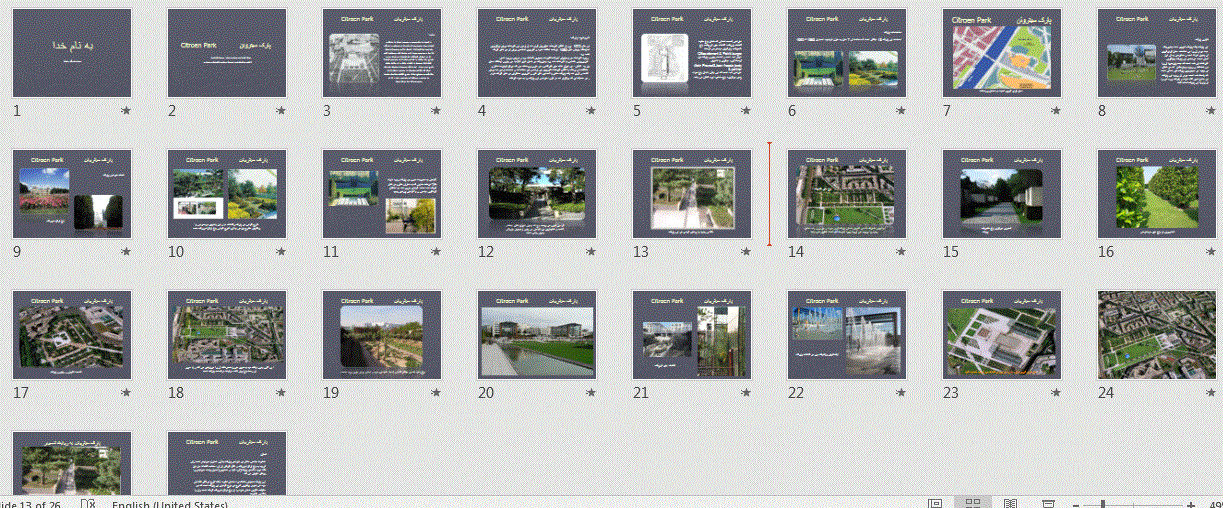Viewport: 1223px width, 508px height.
Task: Click the transition star icon under slide 21
Action: point(746,393)
